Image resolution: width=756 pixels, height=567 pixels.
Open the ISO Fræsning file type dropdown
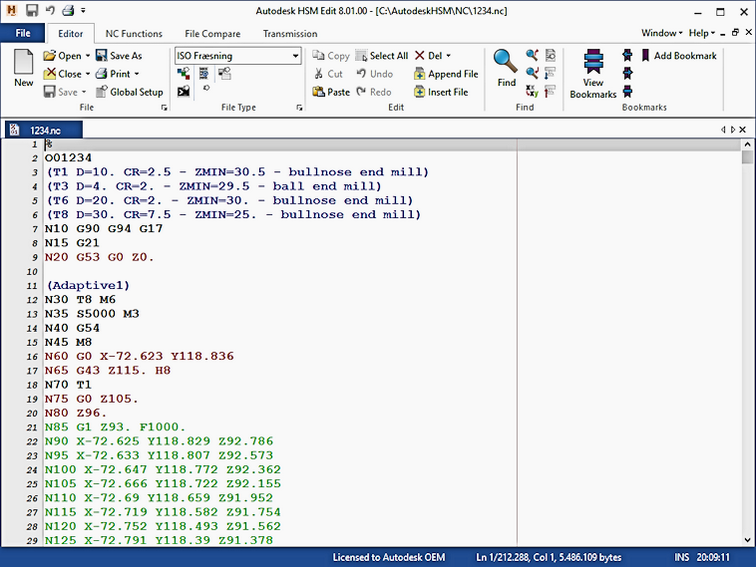tap(295, 57)
